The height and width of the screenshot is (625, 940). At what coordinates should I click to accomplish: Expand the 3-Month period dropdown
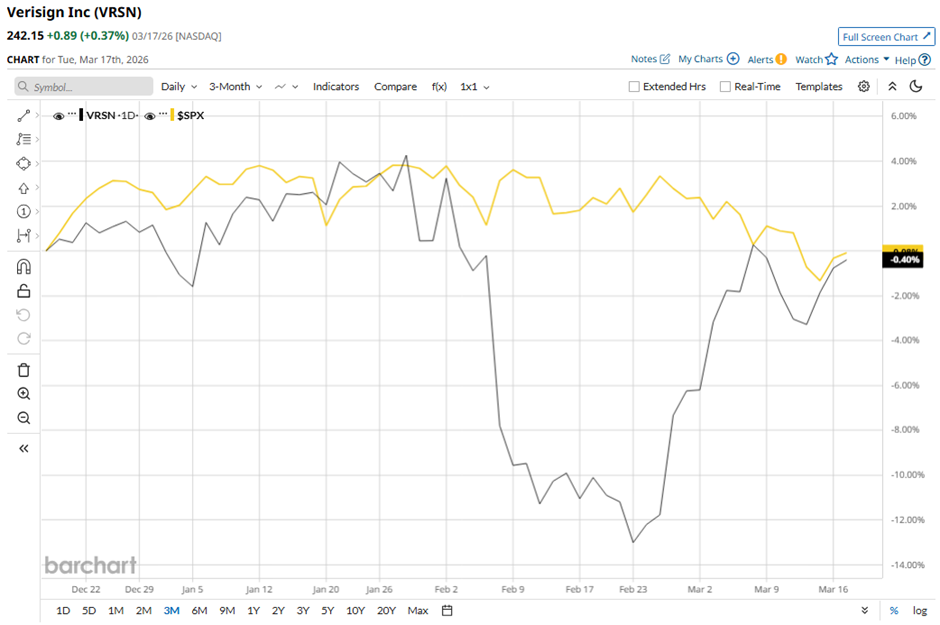tap(235, 87)
